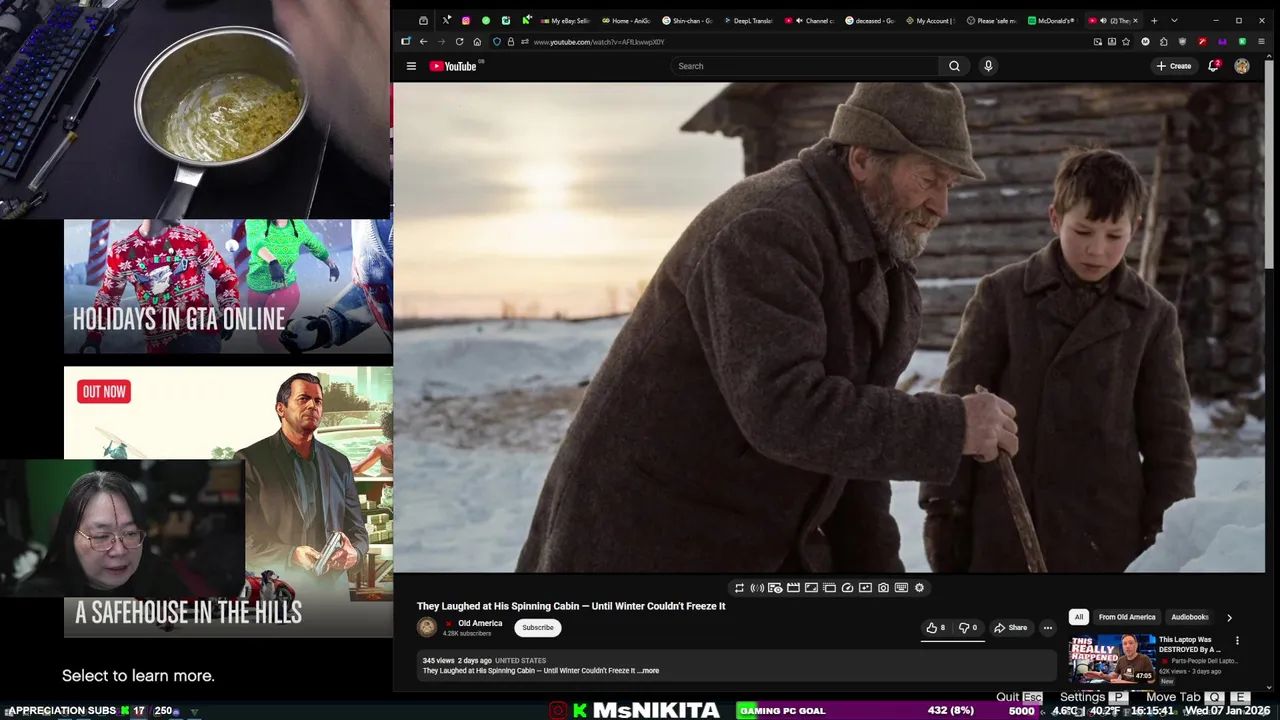The width and height of the screenshot is (1280, 720).
Task: Switch to the Shin-chan Google tab
Action: (687, 21)
